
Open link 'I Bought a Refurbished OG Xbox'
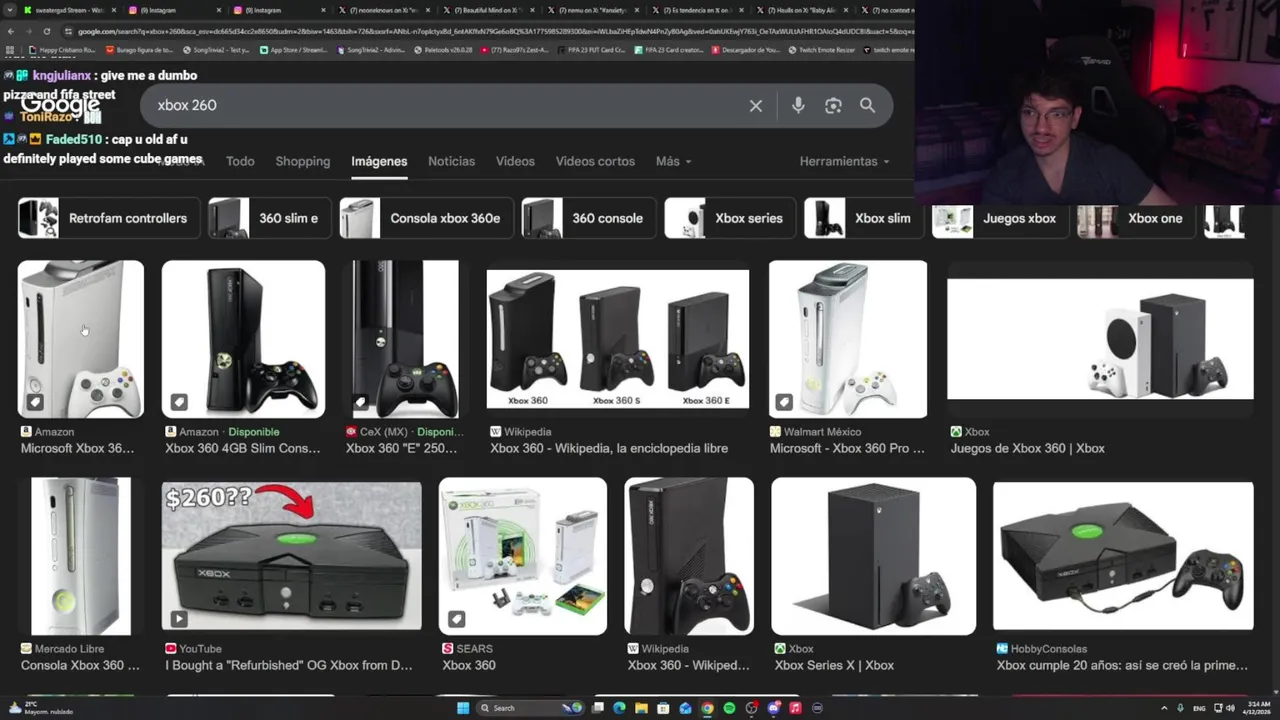pos(289,665)
